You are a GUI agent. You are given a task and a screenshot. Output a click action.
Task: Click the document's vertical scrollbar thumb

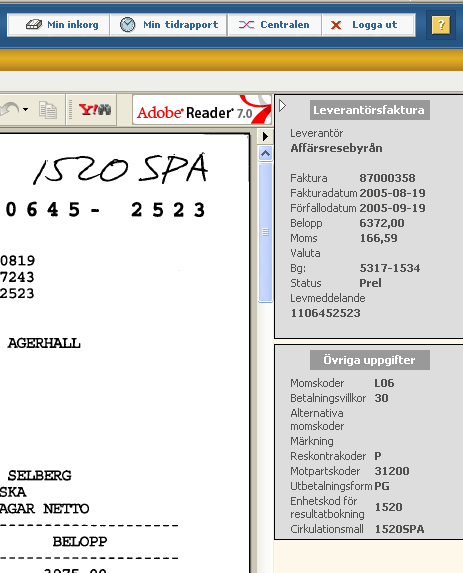tap(265, 232)
